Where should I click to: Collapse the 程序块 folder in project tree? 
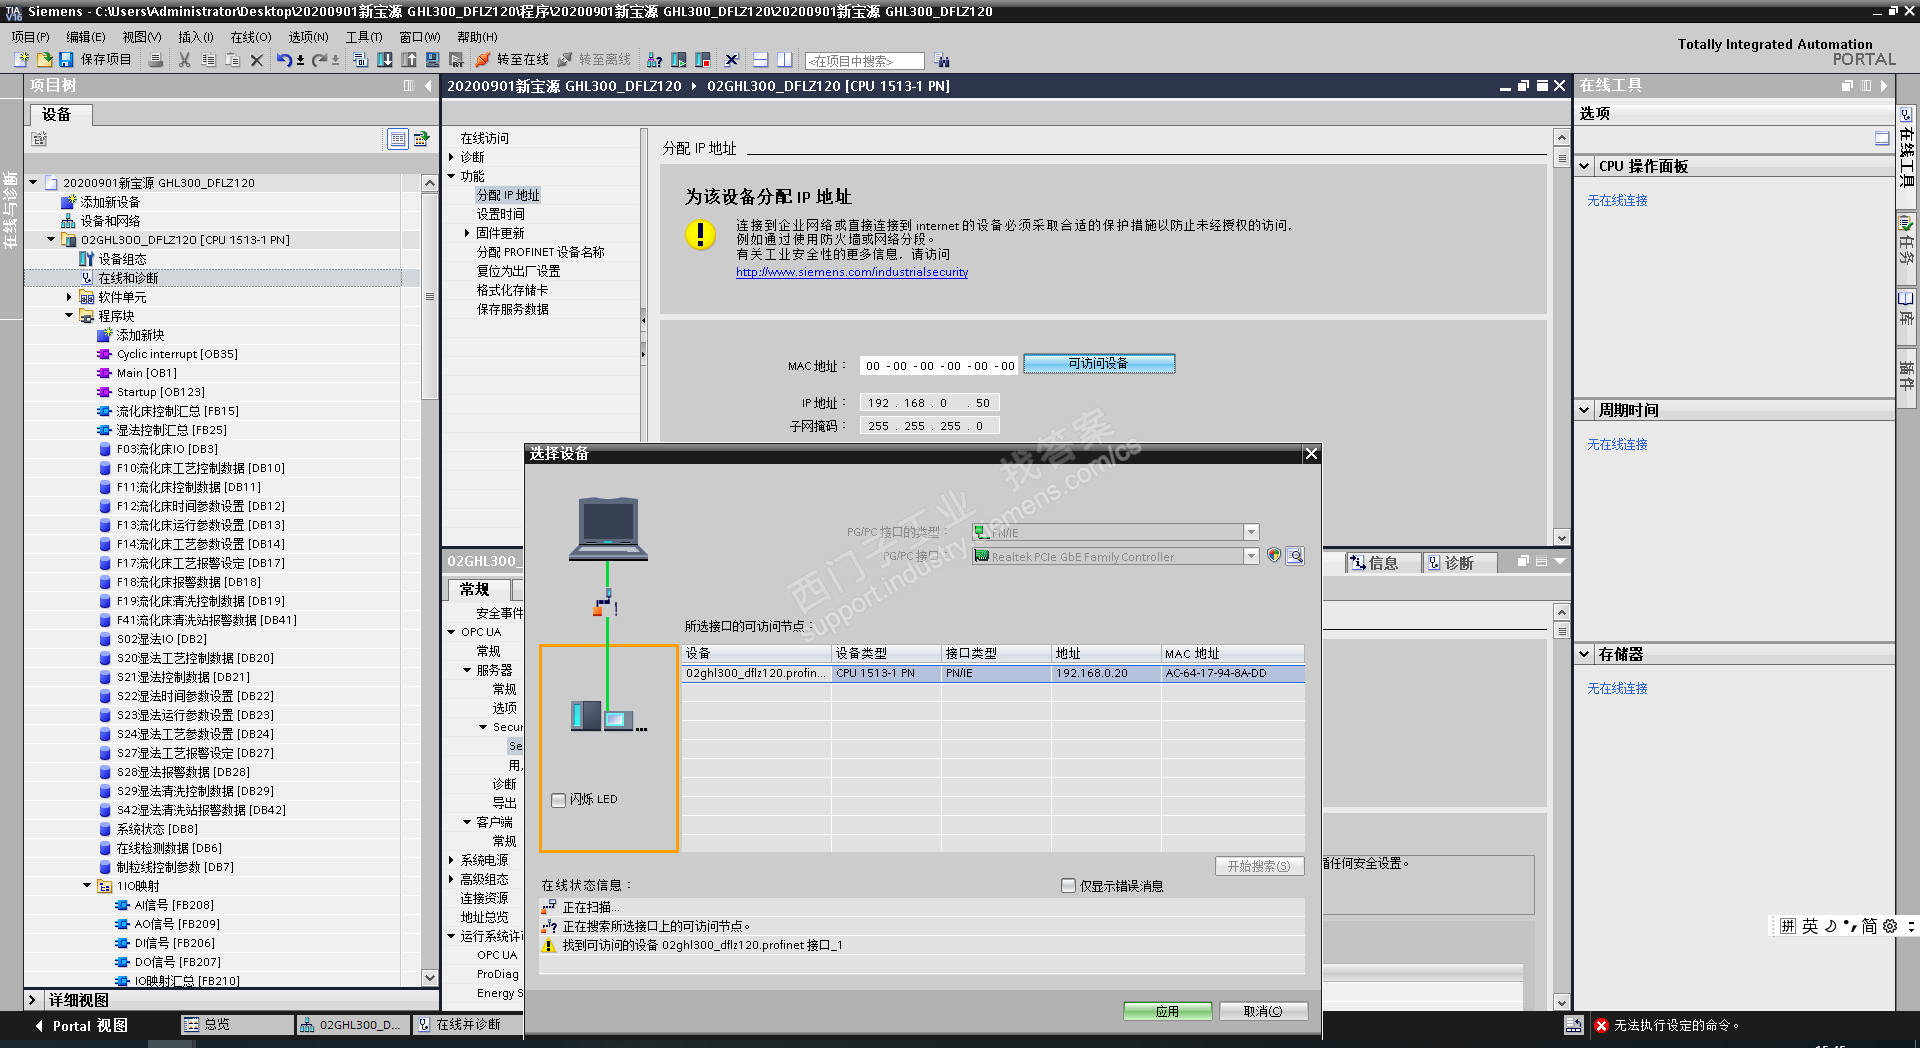[x=69, y=316]
